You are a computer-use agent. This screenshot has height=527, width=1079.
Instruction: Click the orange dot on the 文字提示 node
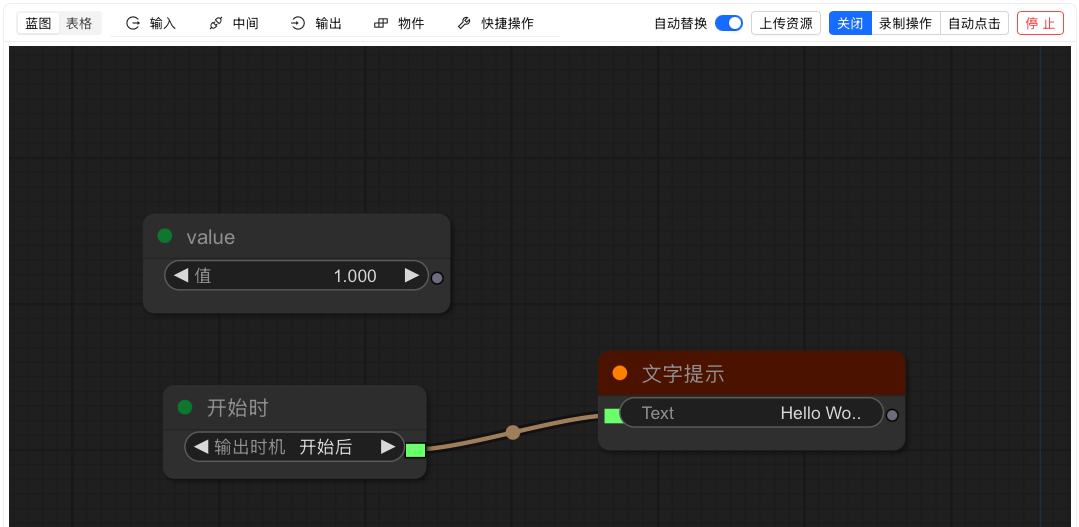620,373
